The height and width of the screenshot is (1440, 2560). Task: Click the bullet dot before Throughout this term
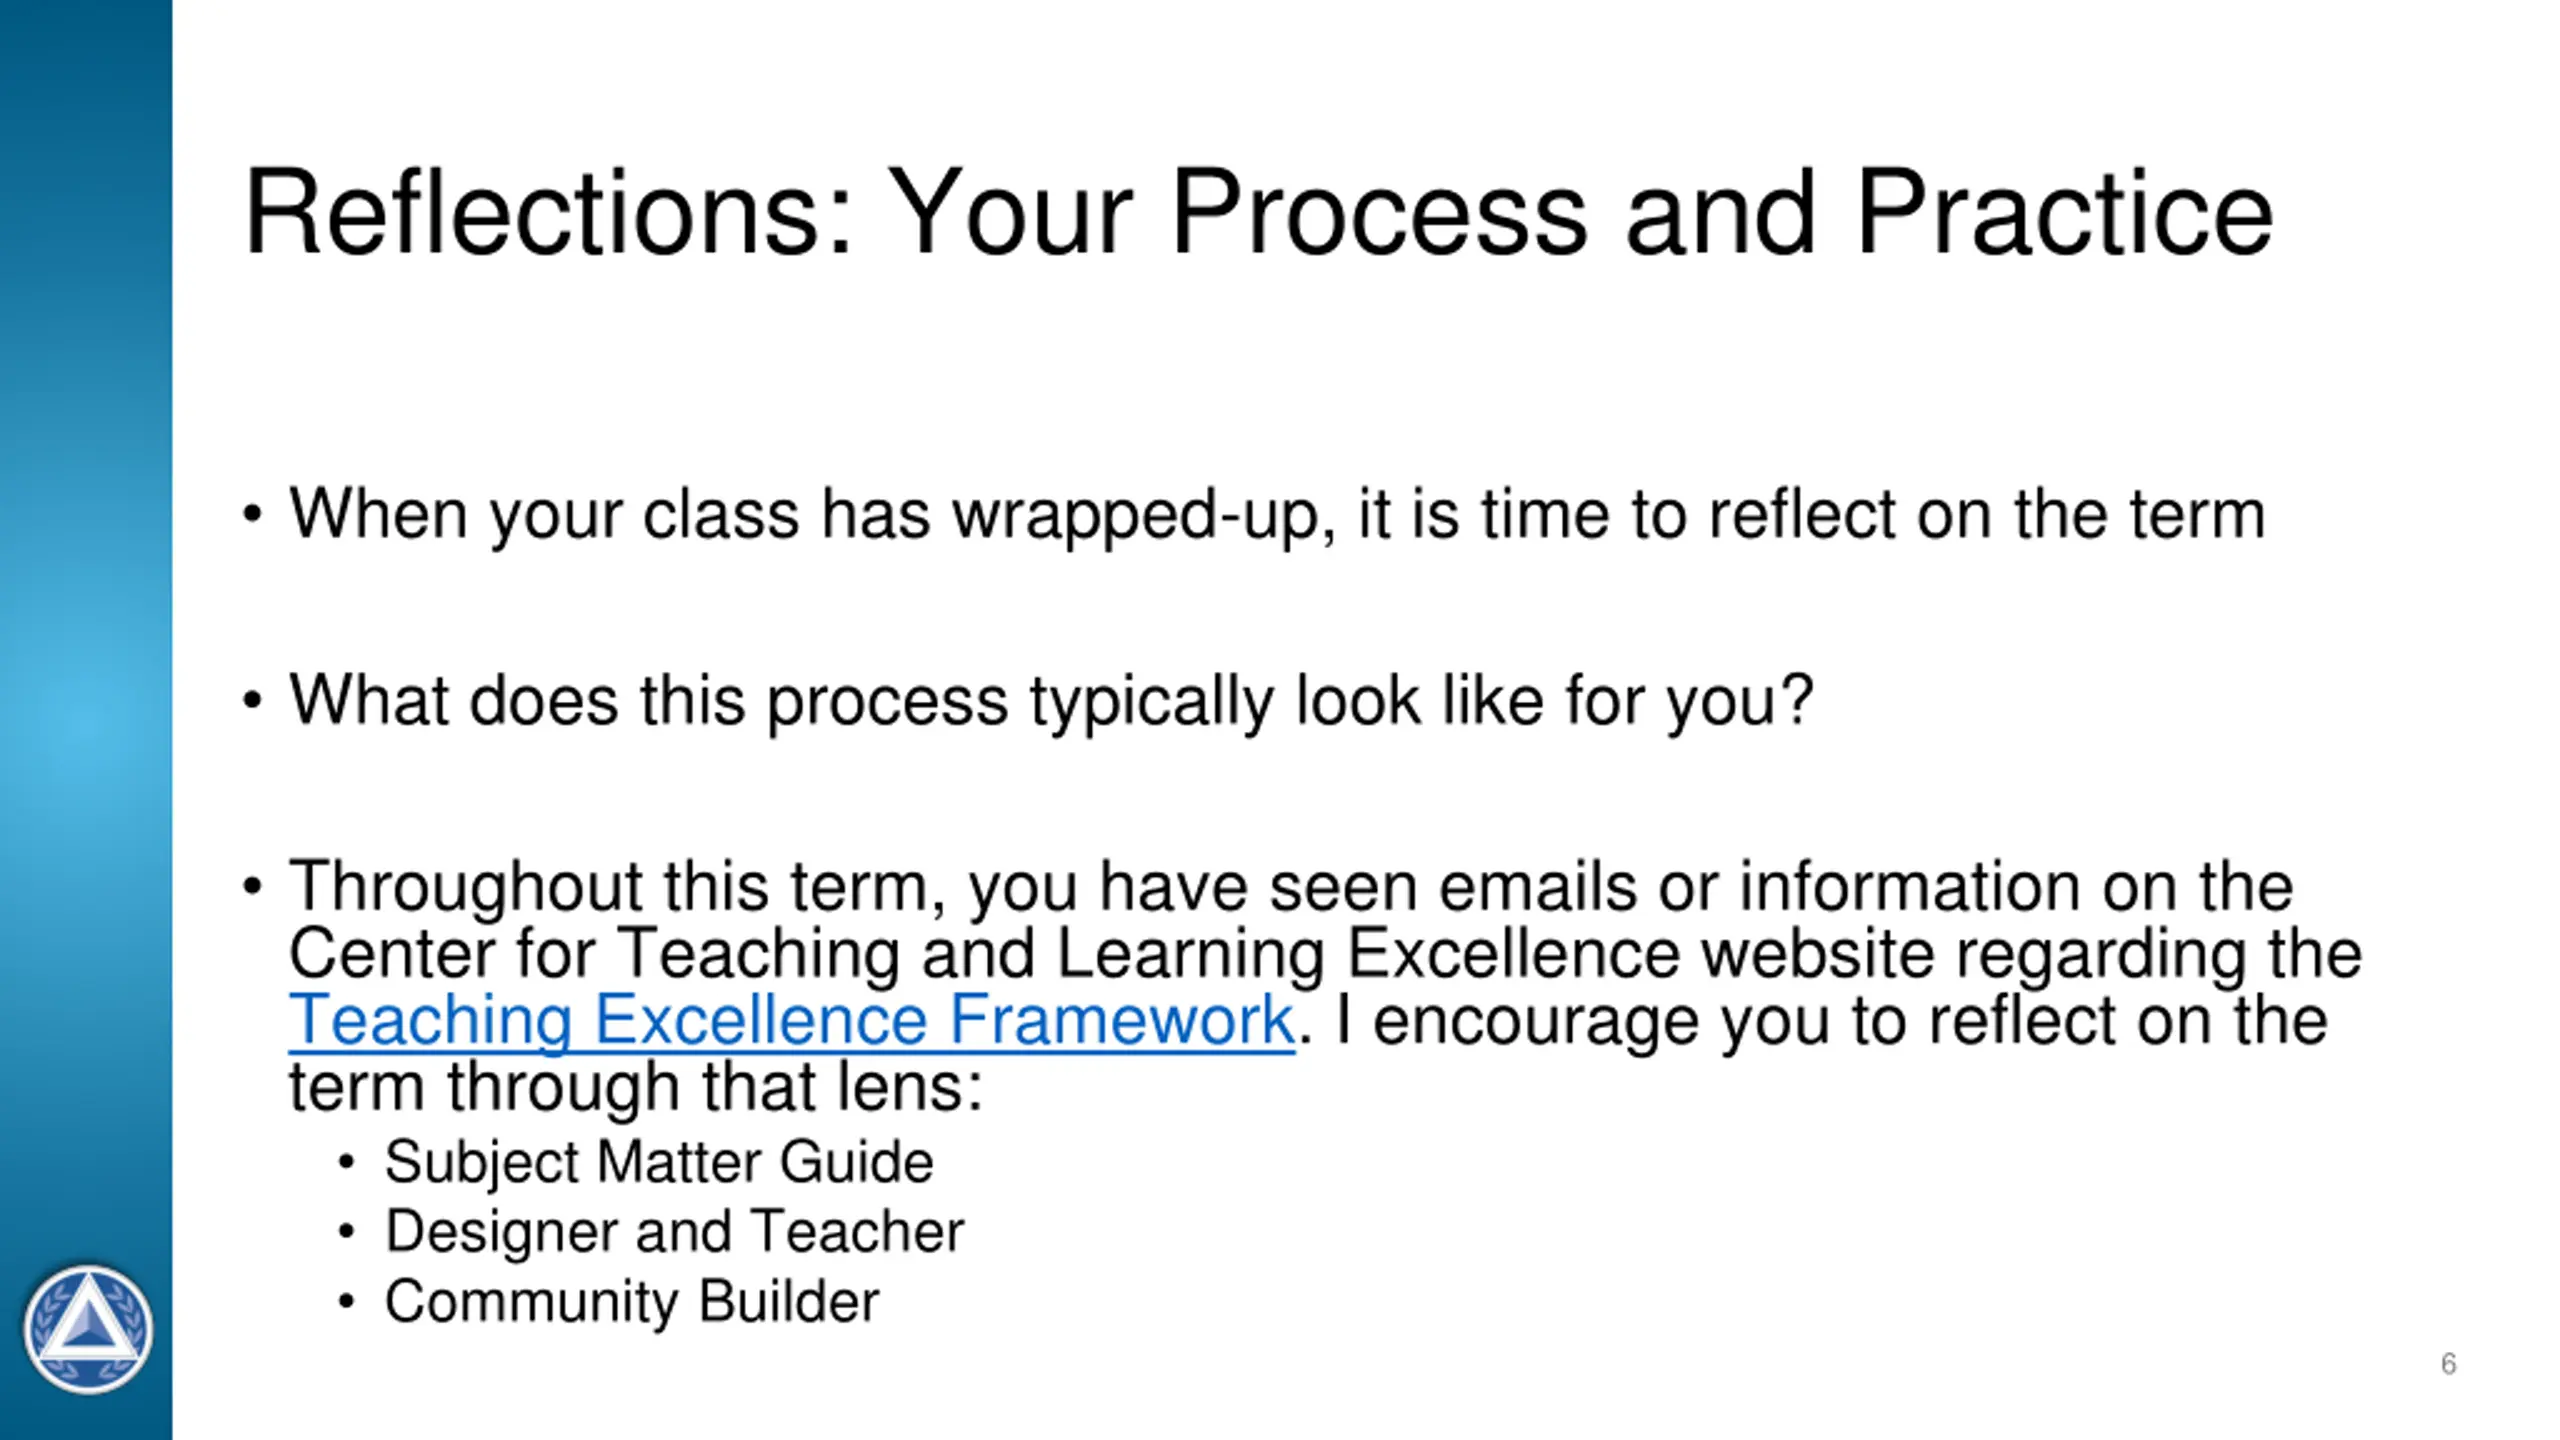pos(252,887)
